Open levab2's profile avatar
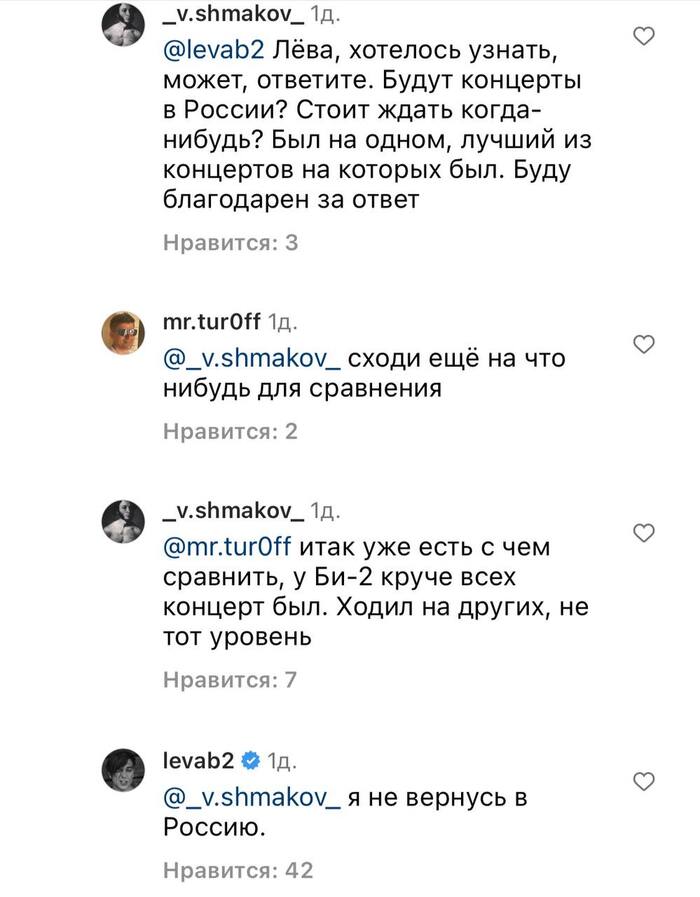 [x=127, y=771]
